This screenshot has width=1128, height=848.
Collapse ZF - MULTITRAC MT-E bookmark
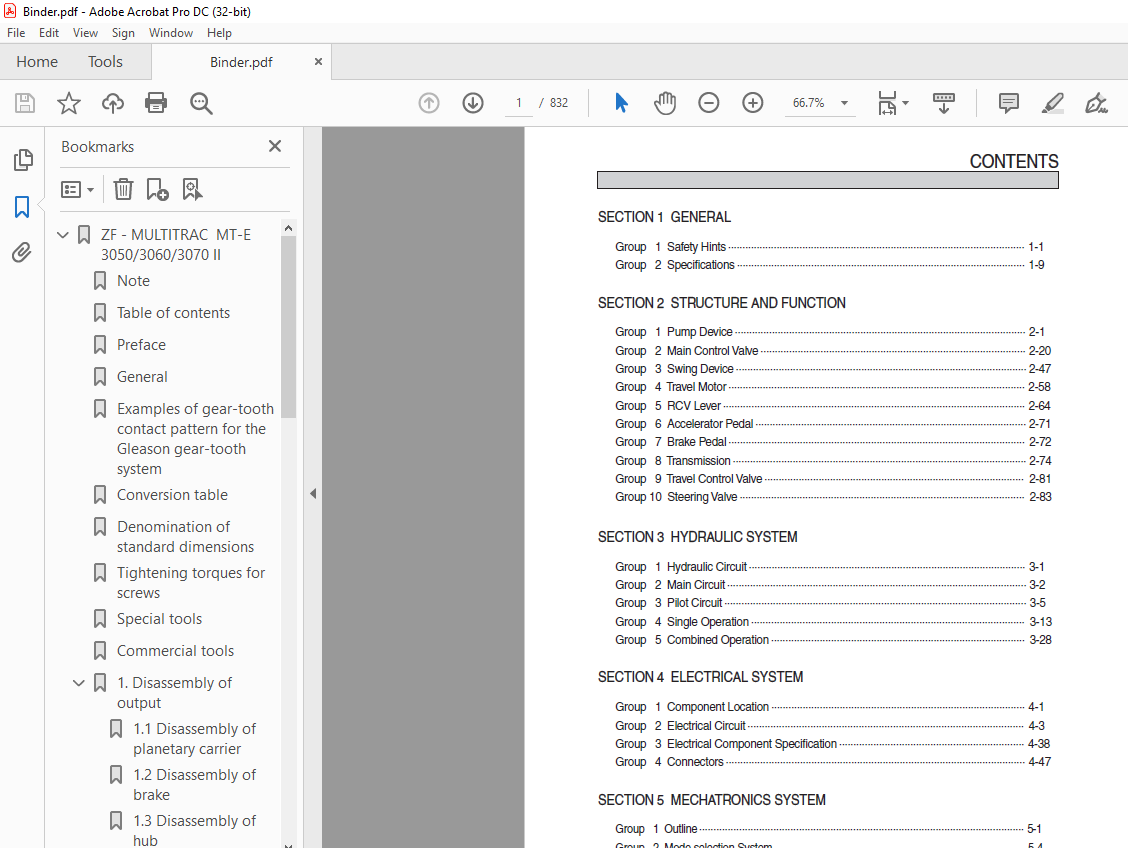(x=63, y=234)
